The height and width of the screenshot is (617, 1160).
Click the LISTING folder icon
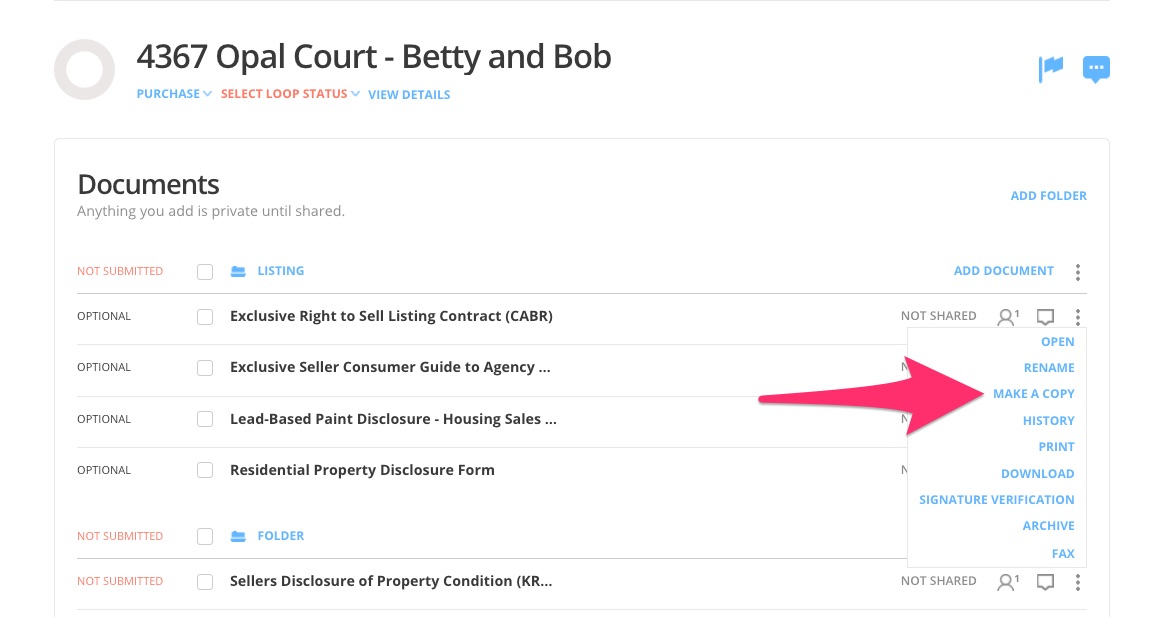pos(238,271)
